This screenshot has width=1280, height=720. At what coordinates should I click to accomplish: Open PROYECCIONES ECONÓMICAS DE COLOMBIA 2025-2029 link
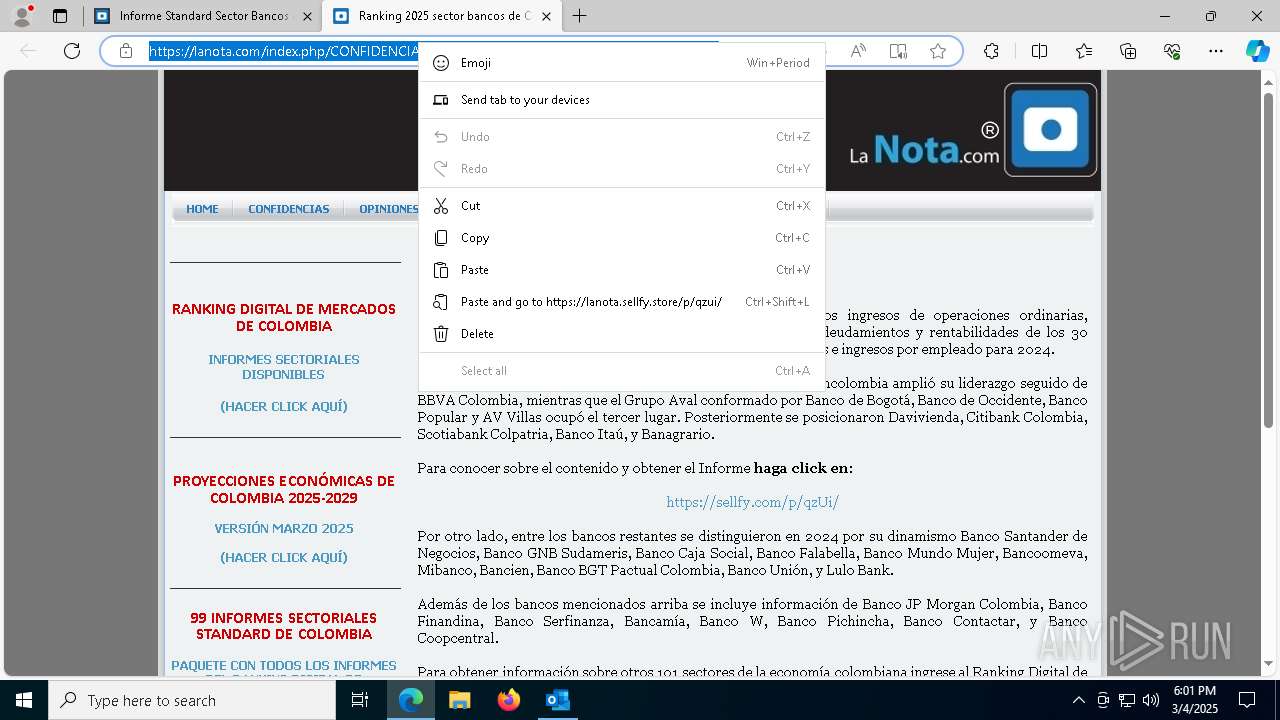[x=284, y=489]
